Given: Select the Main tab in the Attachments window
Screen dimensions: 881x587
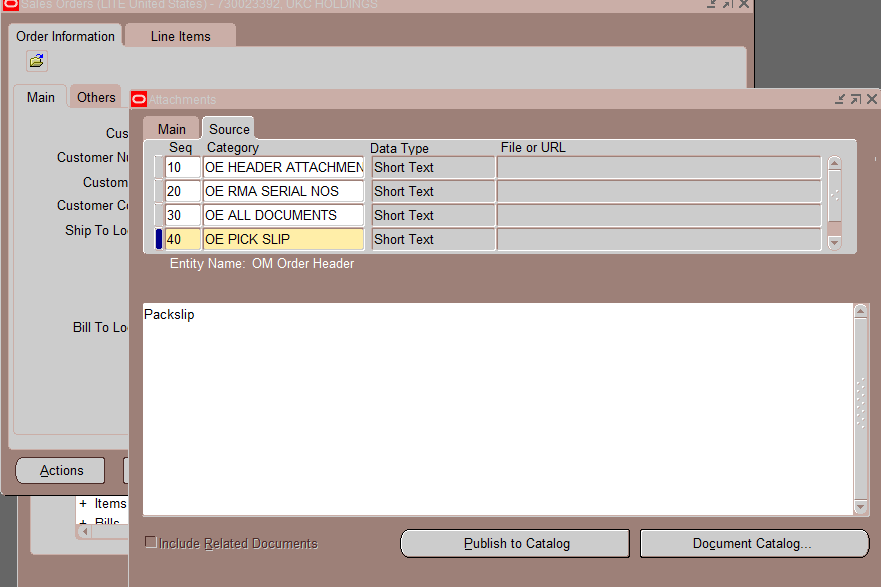Looking at the screenshot, I should click(170, 128).
